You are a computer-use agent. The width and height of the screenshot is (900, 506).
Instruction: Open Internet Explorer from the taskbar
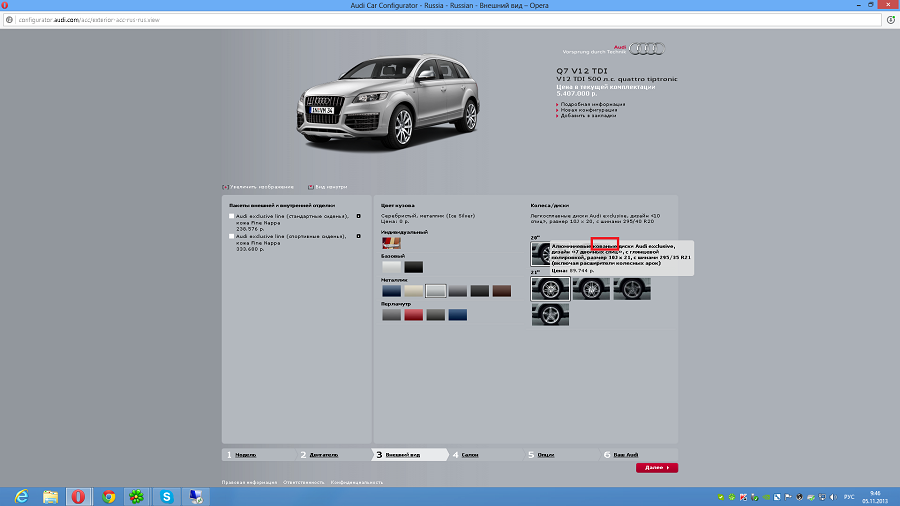(21, 496)
